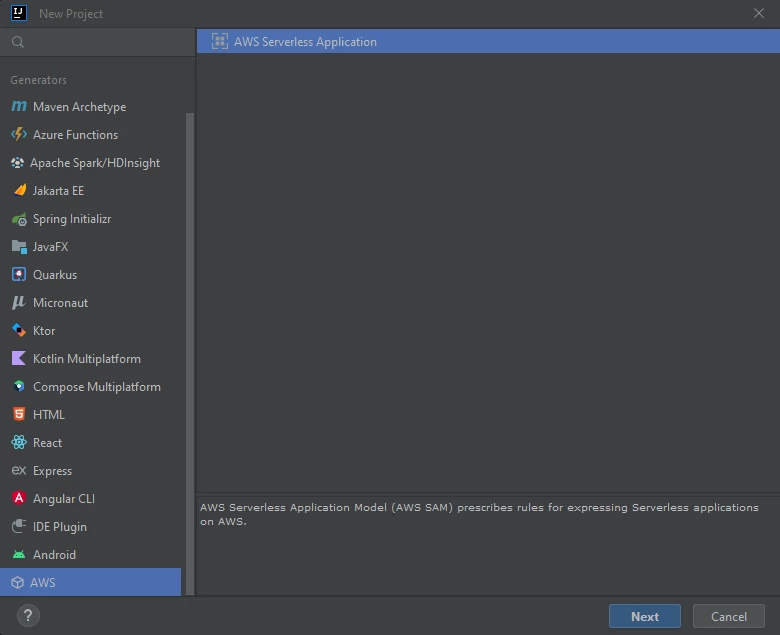Click the Jakarta EE sail icon
Viewport: 780px width, 635px height.
pyautogui.click(x=20, y=190)
